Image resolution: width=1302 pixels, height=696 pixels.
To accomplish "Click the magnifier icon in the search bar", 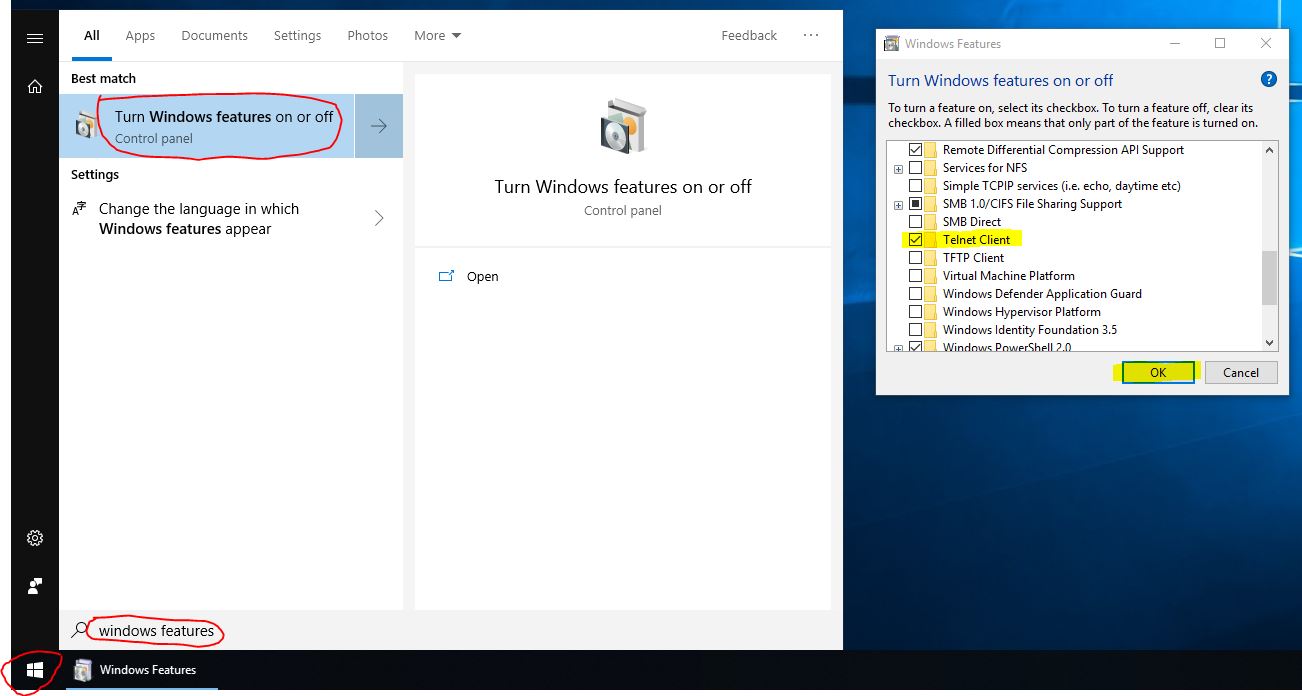I will 80,630.
